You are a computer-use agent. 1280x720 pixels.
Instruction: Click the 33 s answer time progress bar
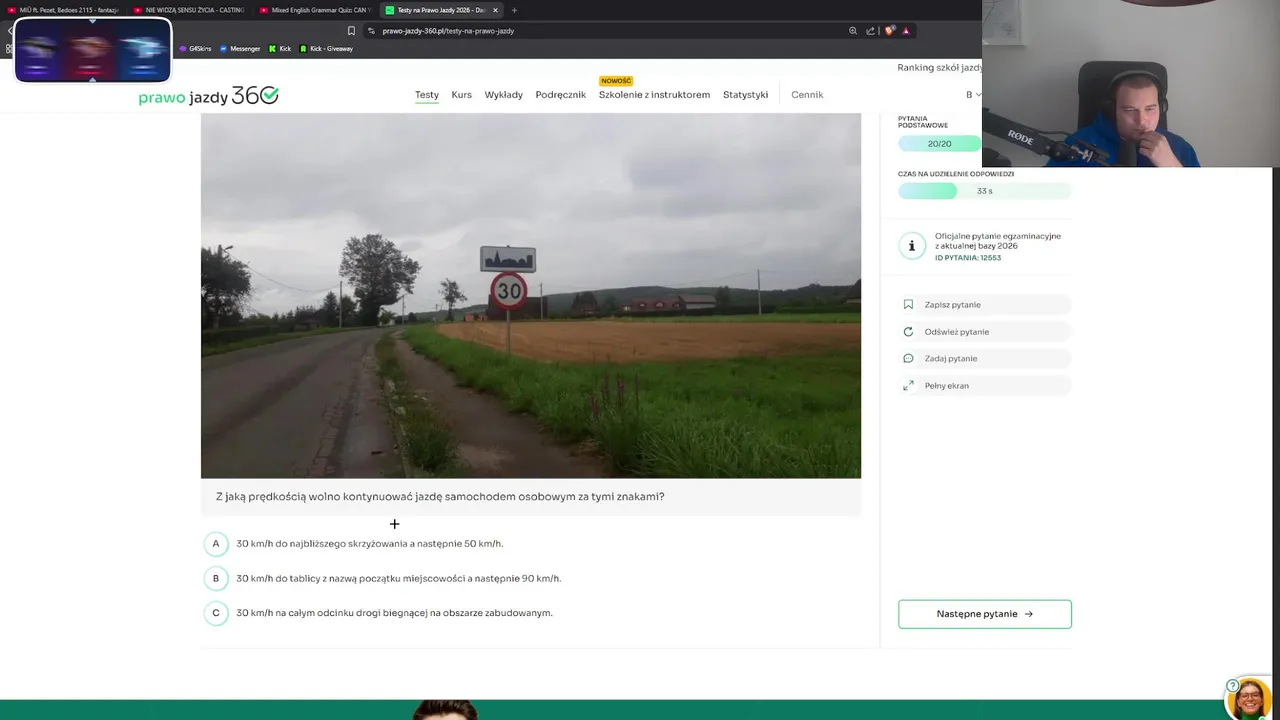[985, 191]
